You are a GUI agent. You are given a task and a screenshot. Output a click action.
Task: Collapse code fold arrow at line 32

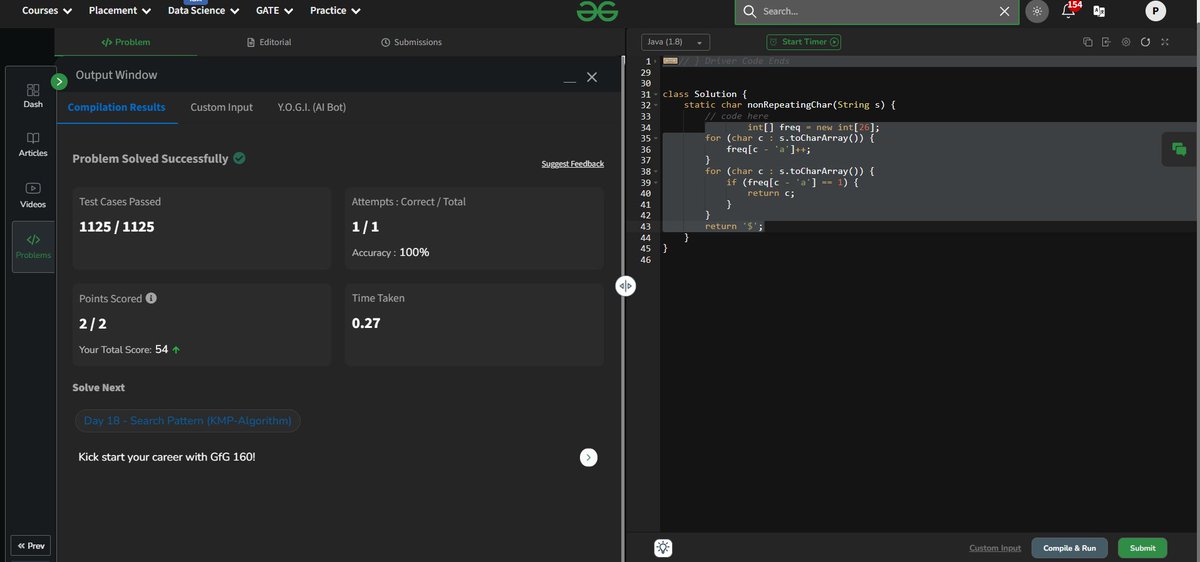[x=656, y=105]
